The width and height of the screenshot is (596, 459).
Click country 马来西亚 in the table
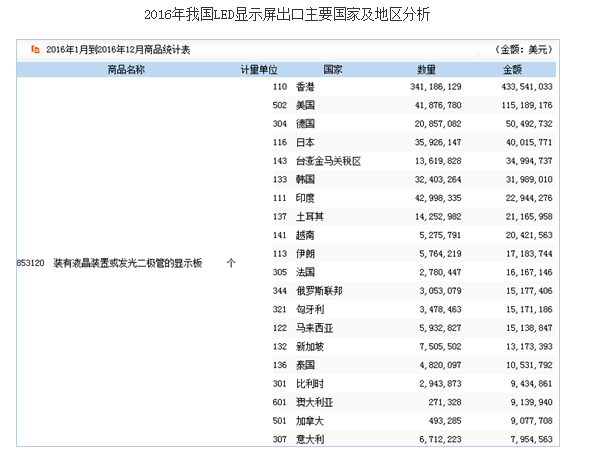[x=314, y=328]
